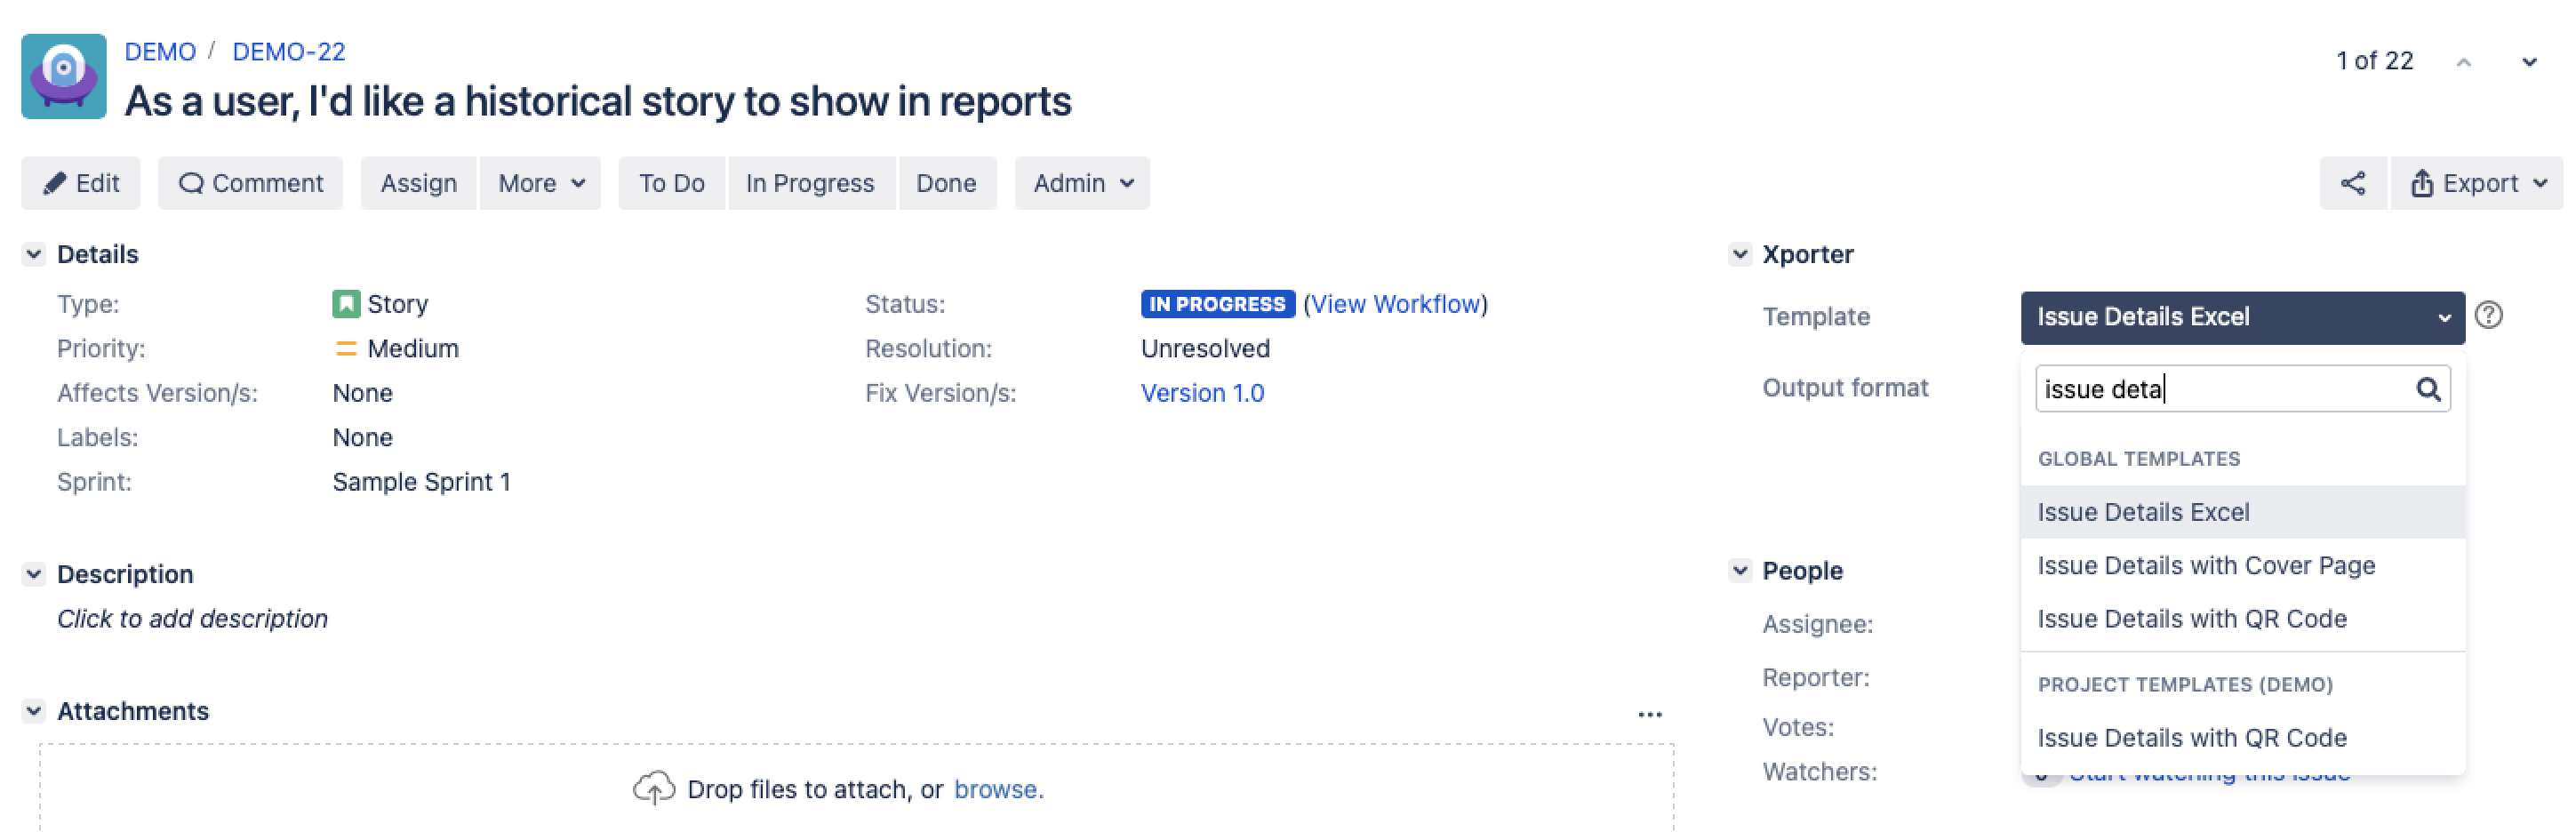Open the Attachments options ellipsis menu
This screenshot has height=832, width=2576.
click(1649, 714)
